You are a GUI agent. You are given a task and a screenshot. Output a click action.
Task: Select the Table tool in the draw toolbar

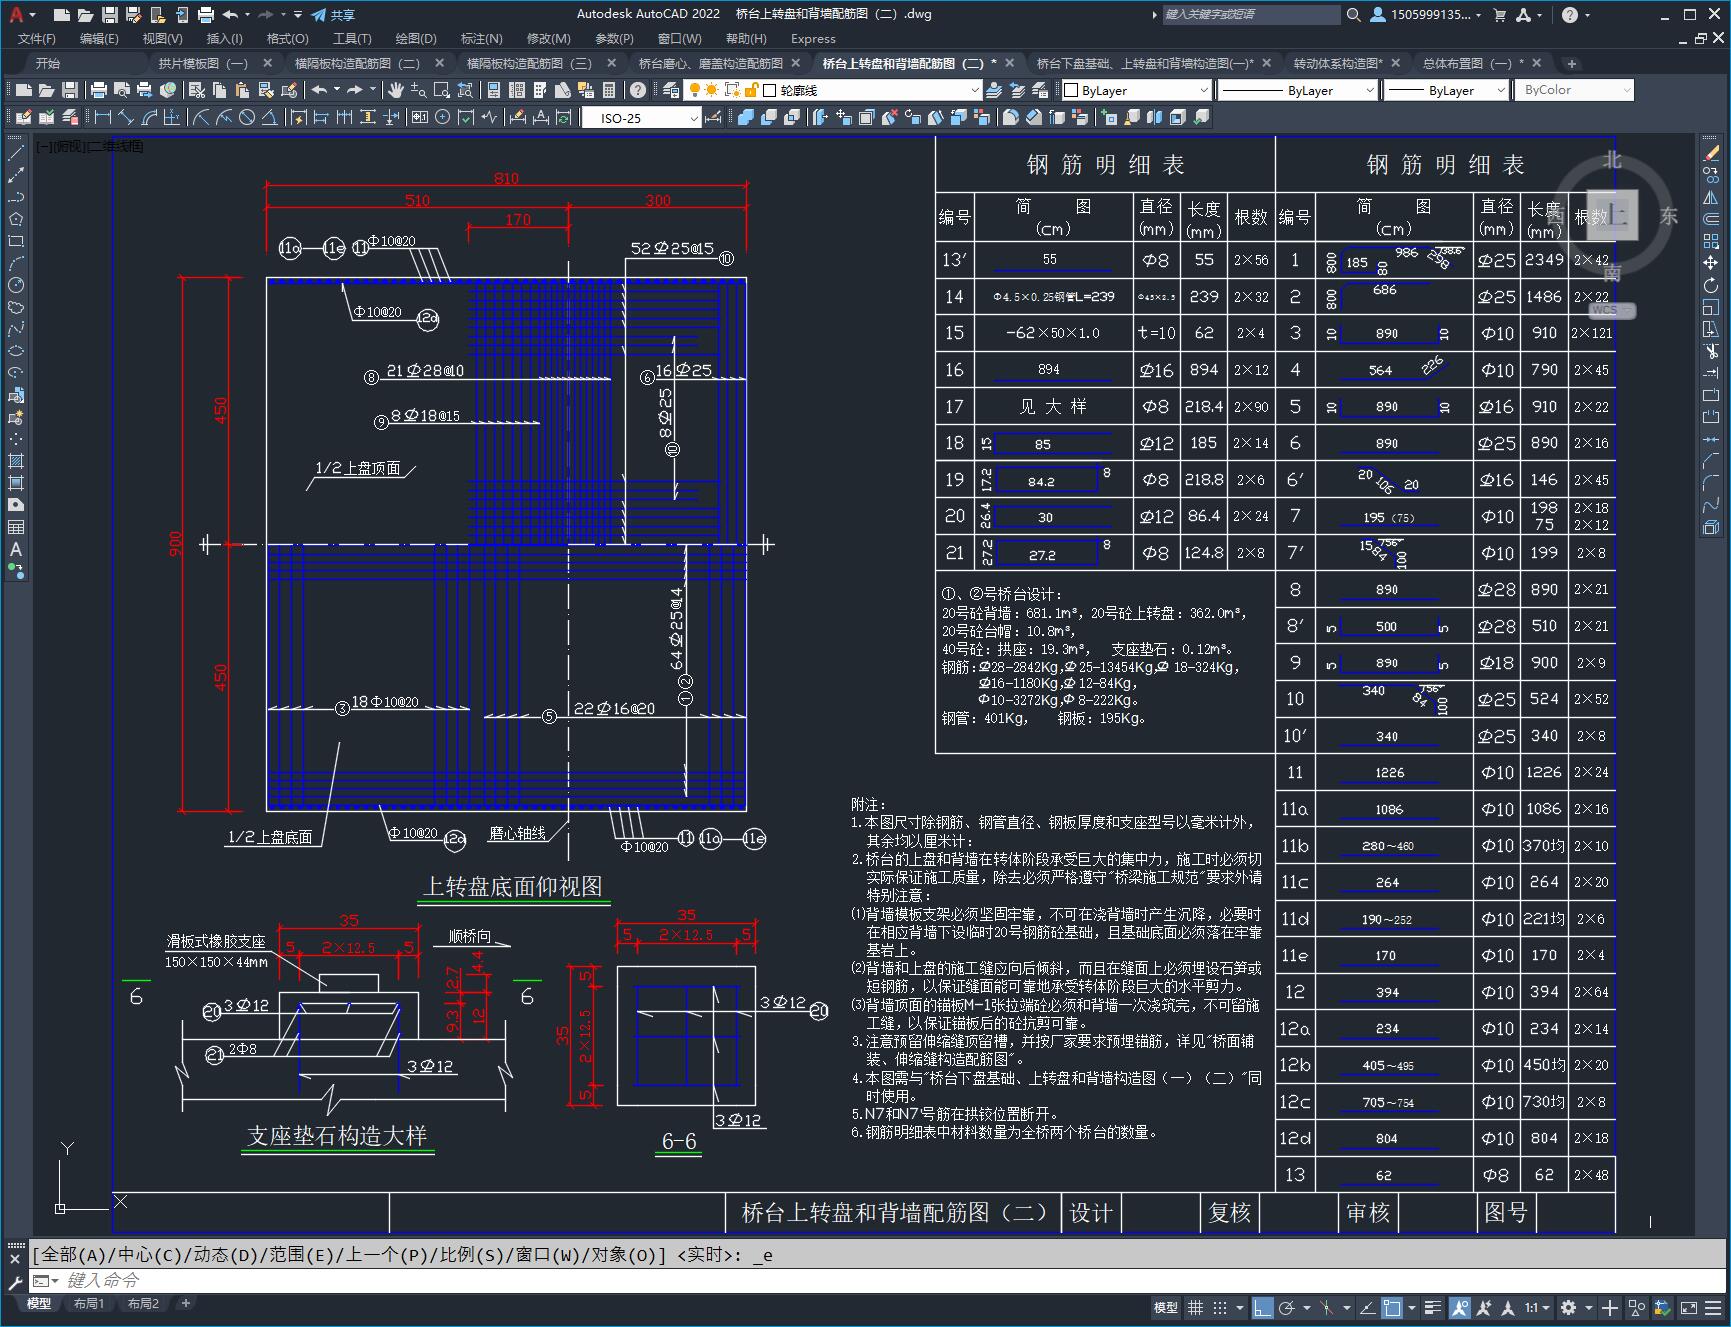click(16, 527)
